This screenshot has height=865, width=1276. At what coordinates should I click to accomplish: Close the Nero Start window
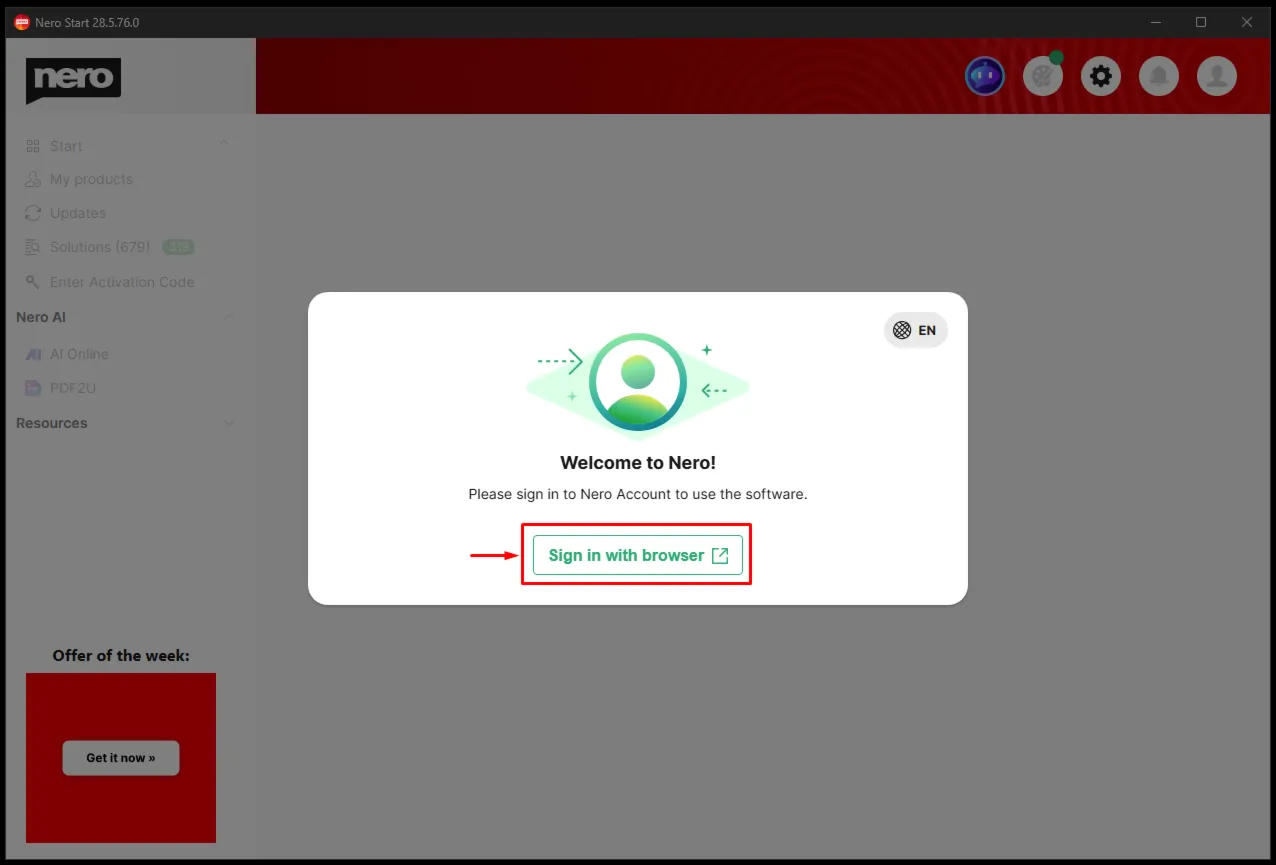1246,22
